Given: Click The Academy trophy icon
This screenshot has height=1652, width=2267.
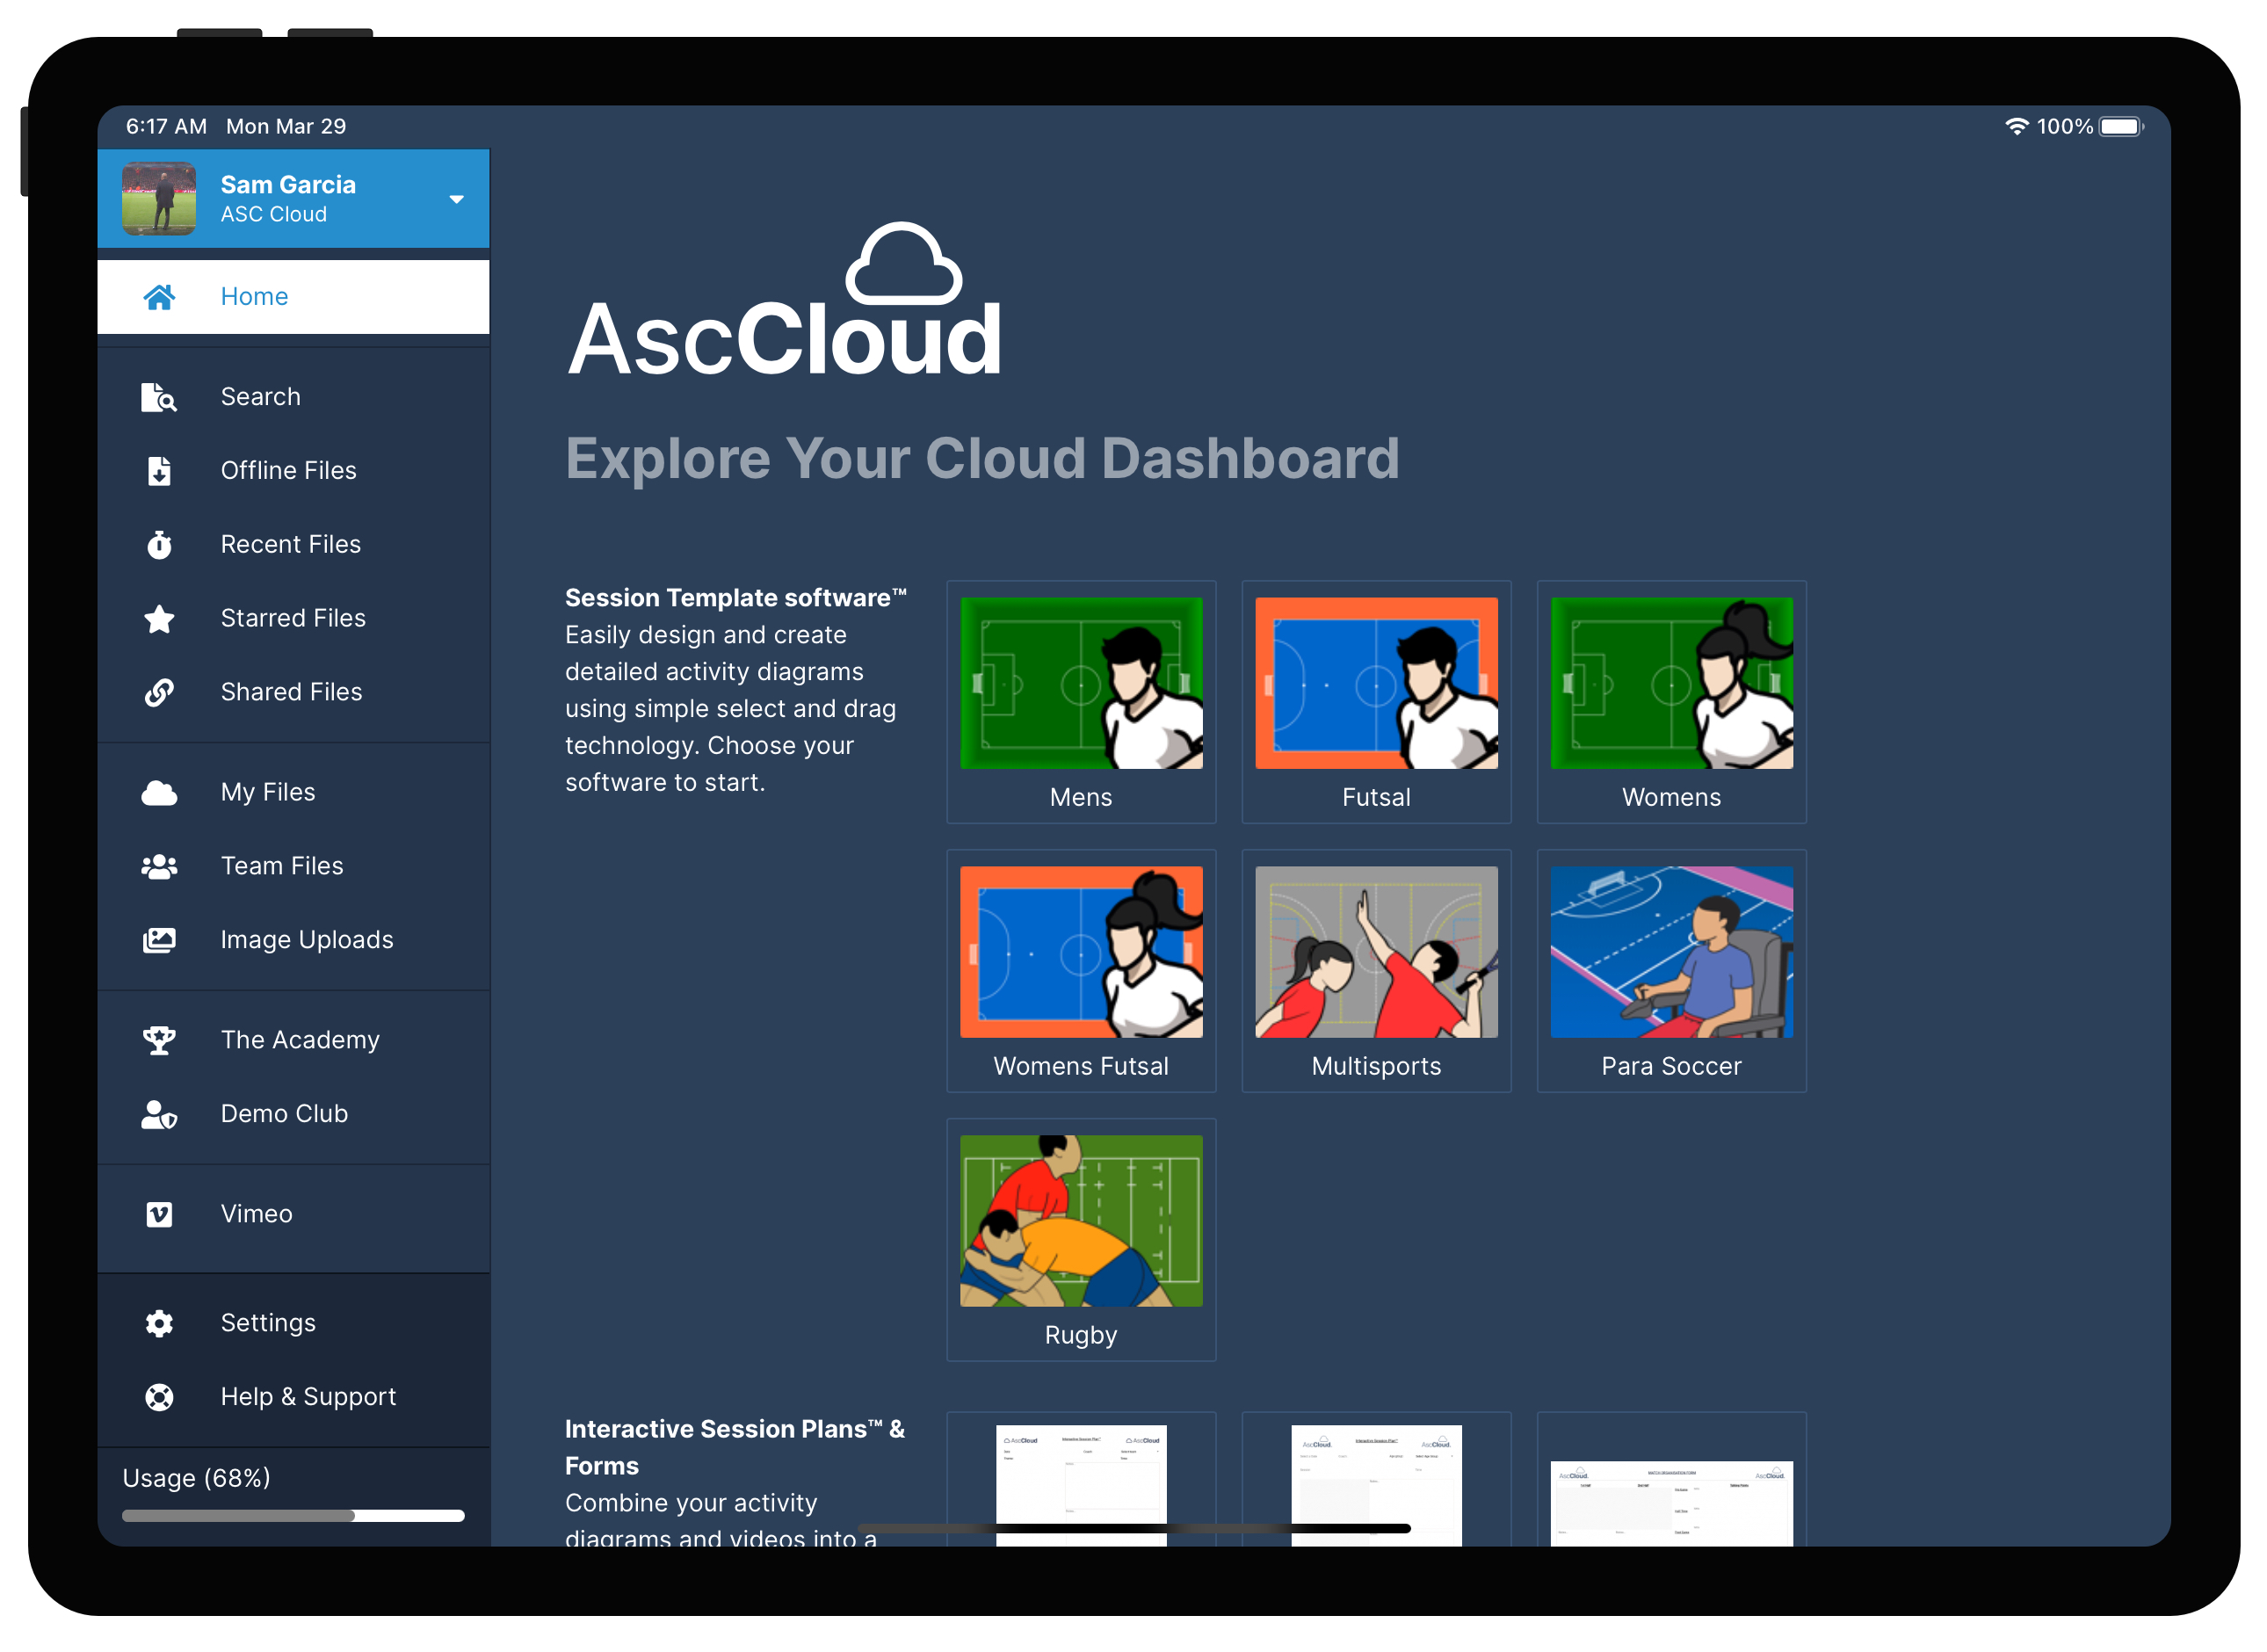Looking at the screenshot, I should pyautogui.click(x=159, y=1041).
